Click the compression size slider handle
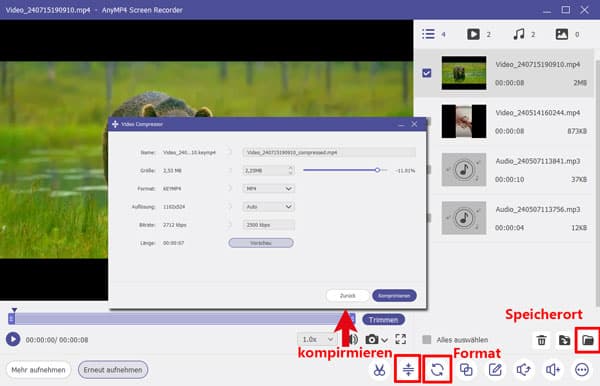 click(377, 170)
